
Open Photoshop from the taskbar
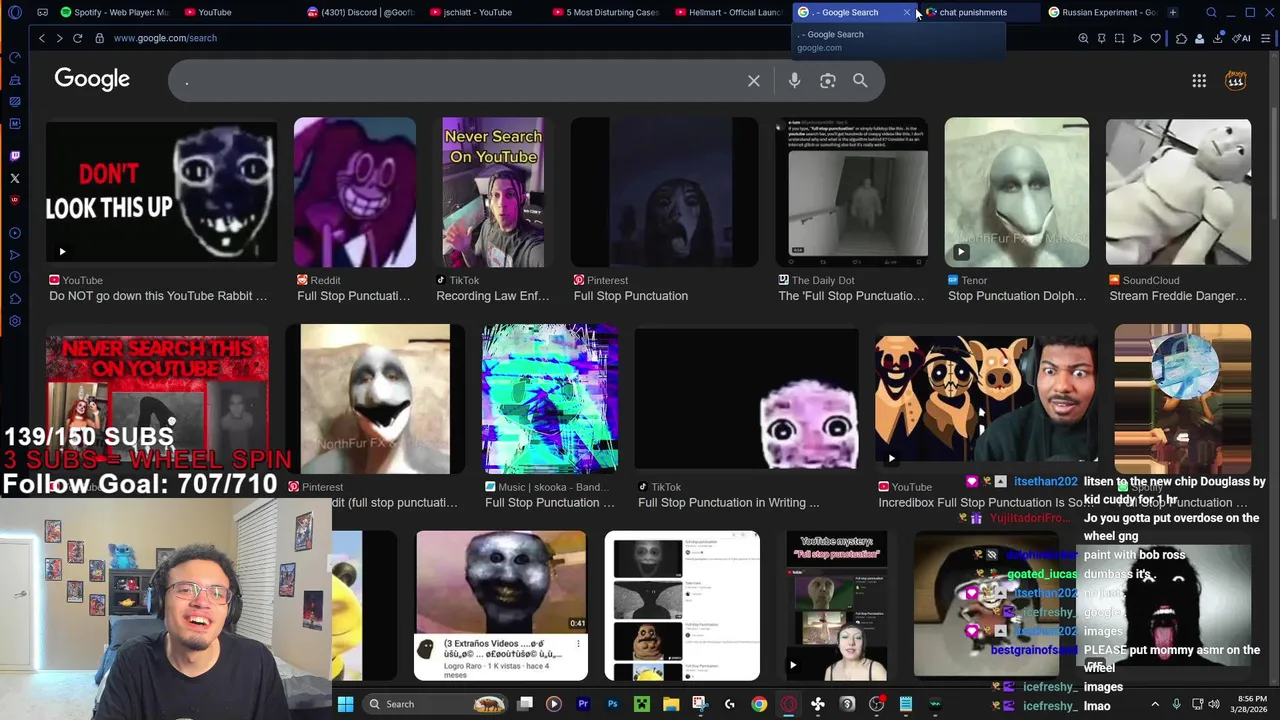pos(612,704)
